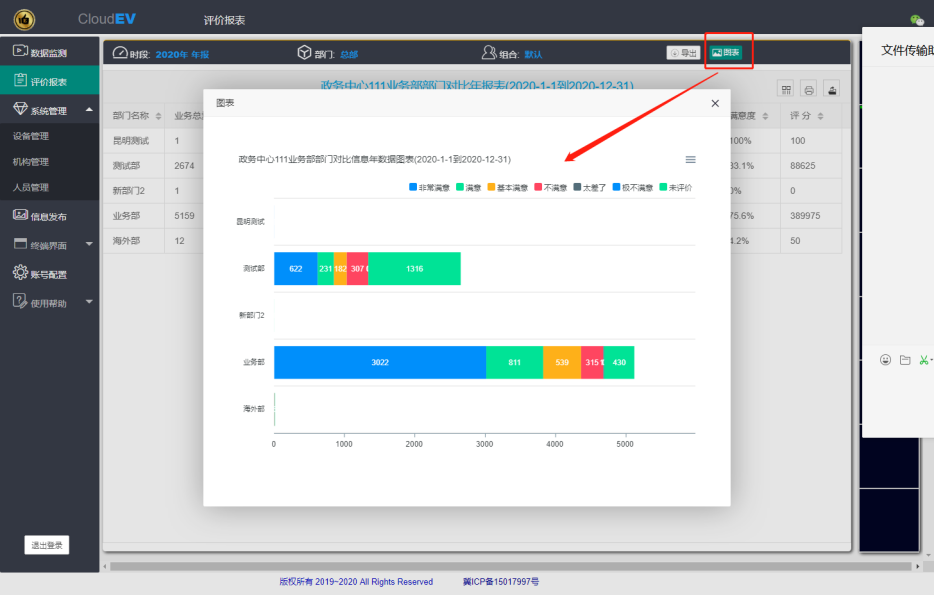The image size is (934, 595).
Task: Click the 新部门2 chart axis label
Action: click(x=251, y=315)
